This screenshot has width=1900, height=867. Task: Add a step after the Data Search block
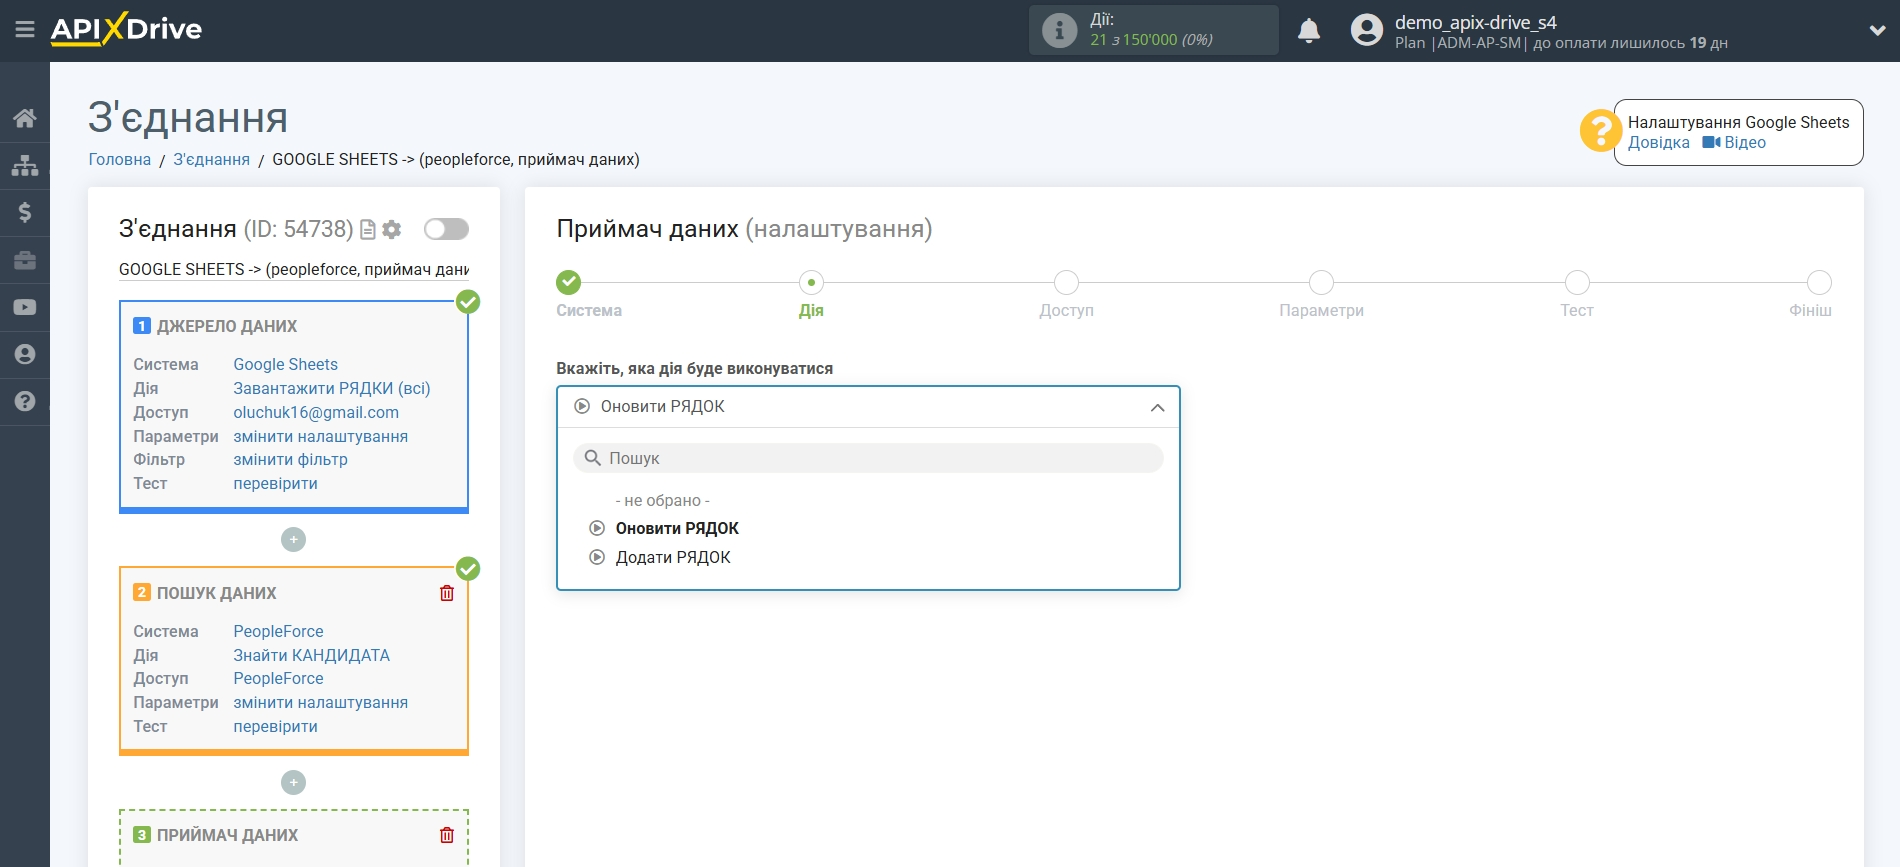pos(293,782)
